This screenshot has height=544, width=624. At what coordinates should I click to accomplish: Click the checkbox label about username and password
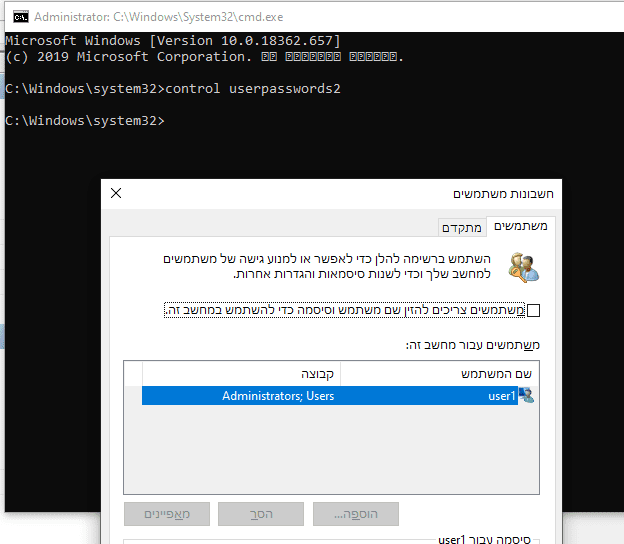click(345, 310)
